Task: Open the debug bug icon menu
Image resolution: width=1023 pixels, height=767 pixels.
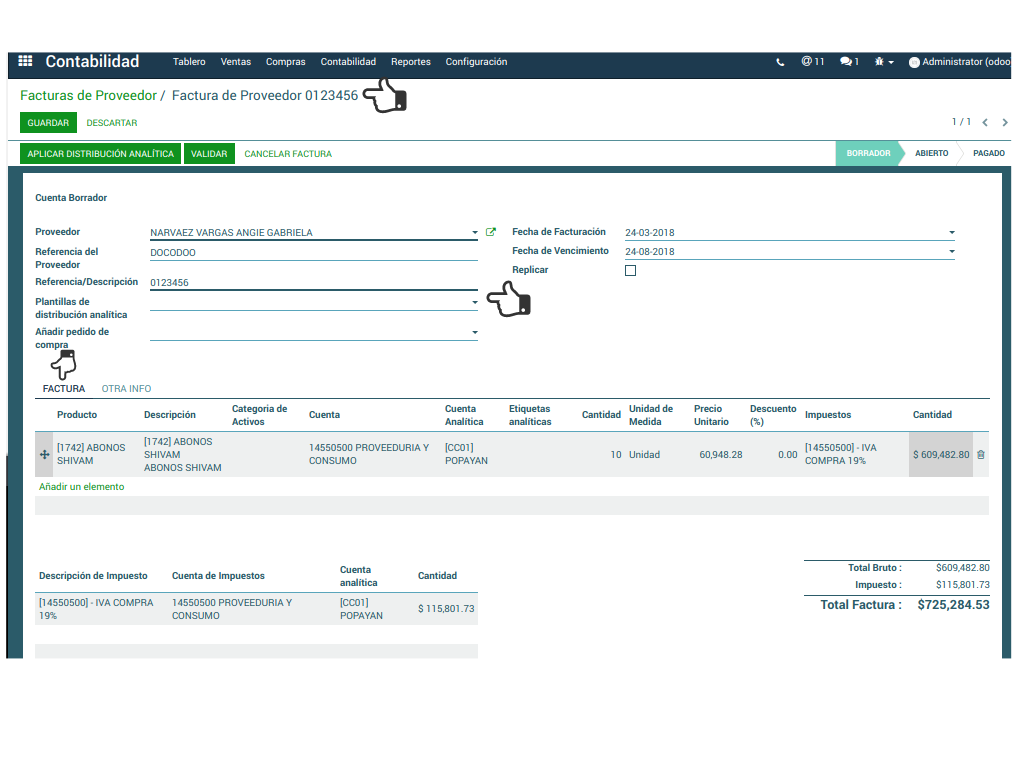Action: click(883, 62)
